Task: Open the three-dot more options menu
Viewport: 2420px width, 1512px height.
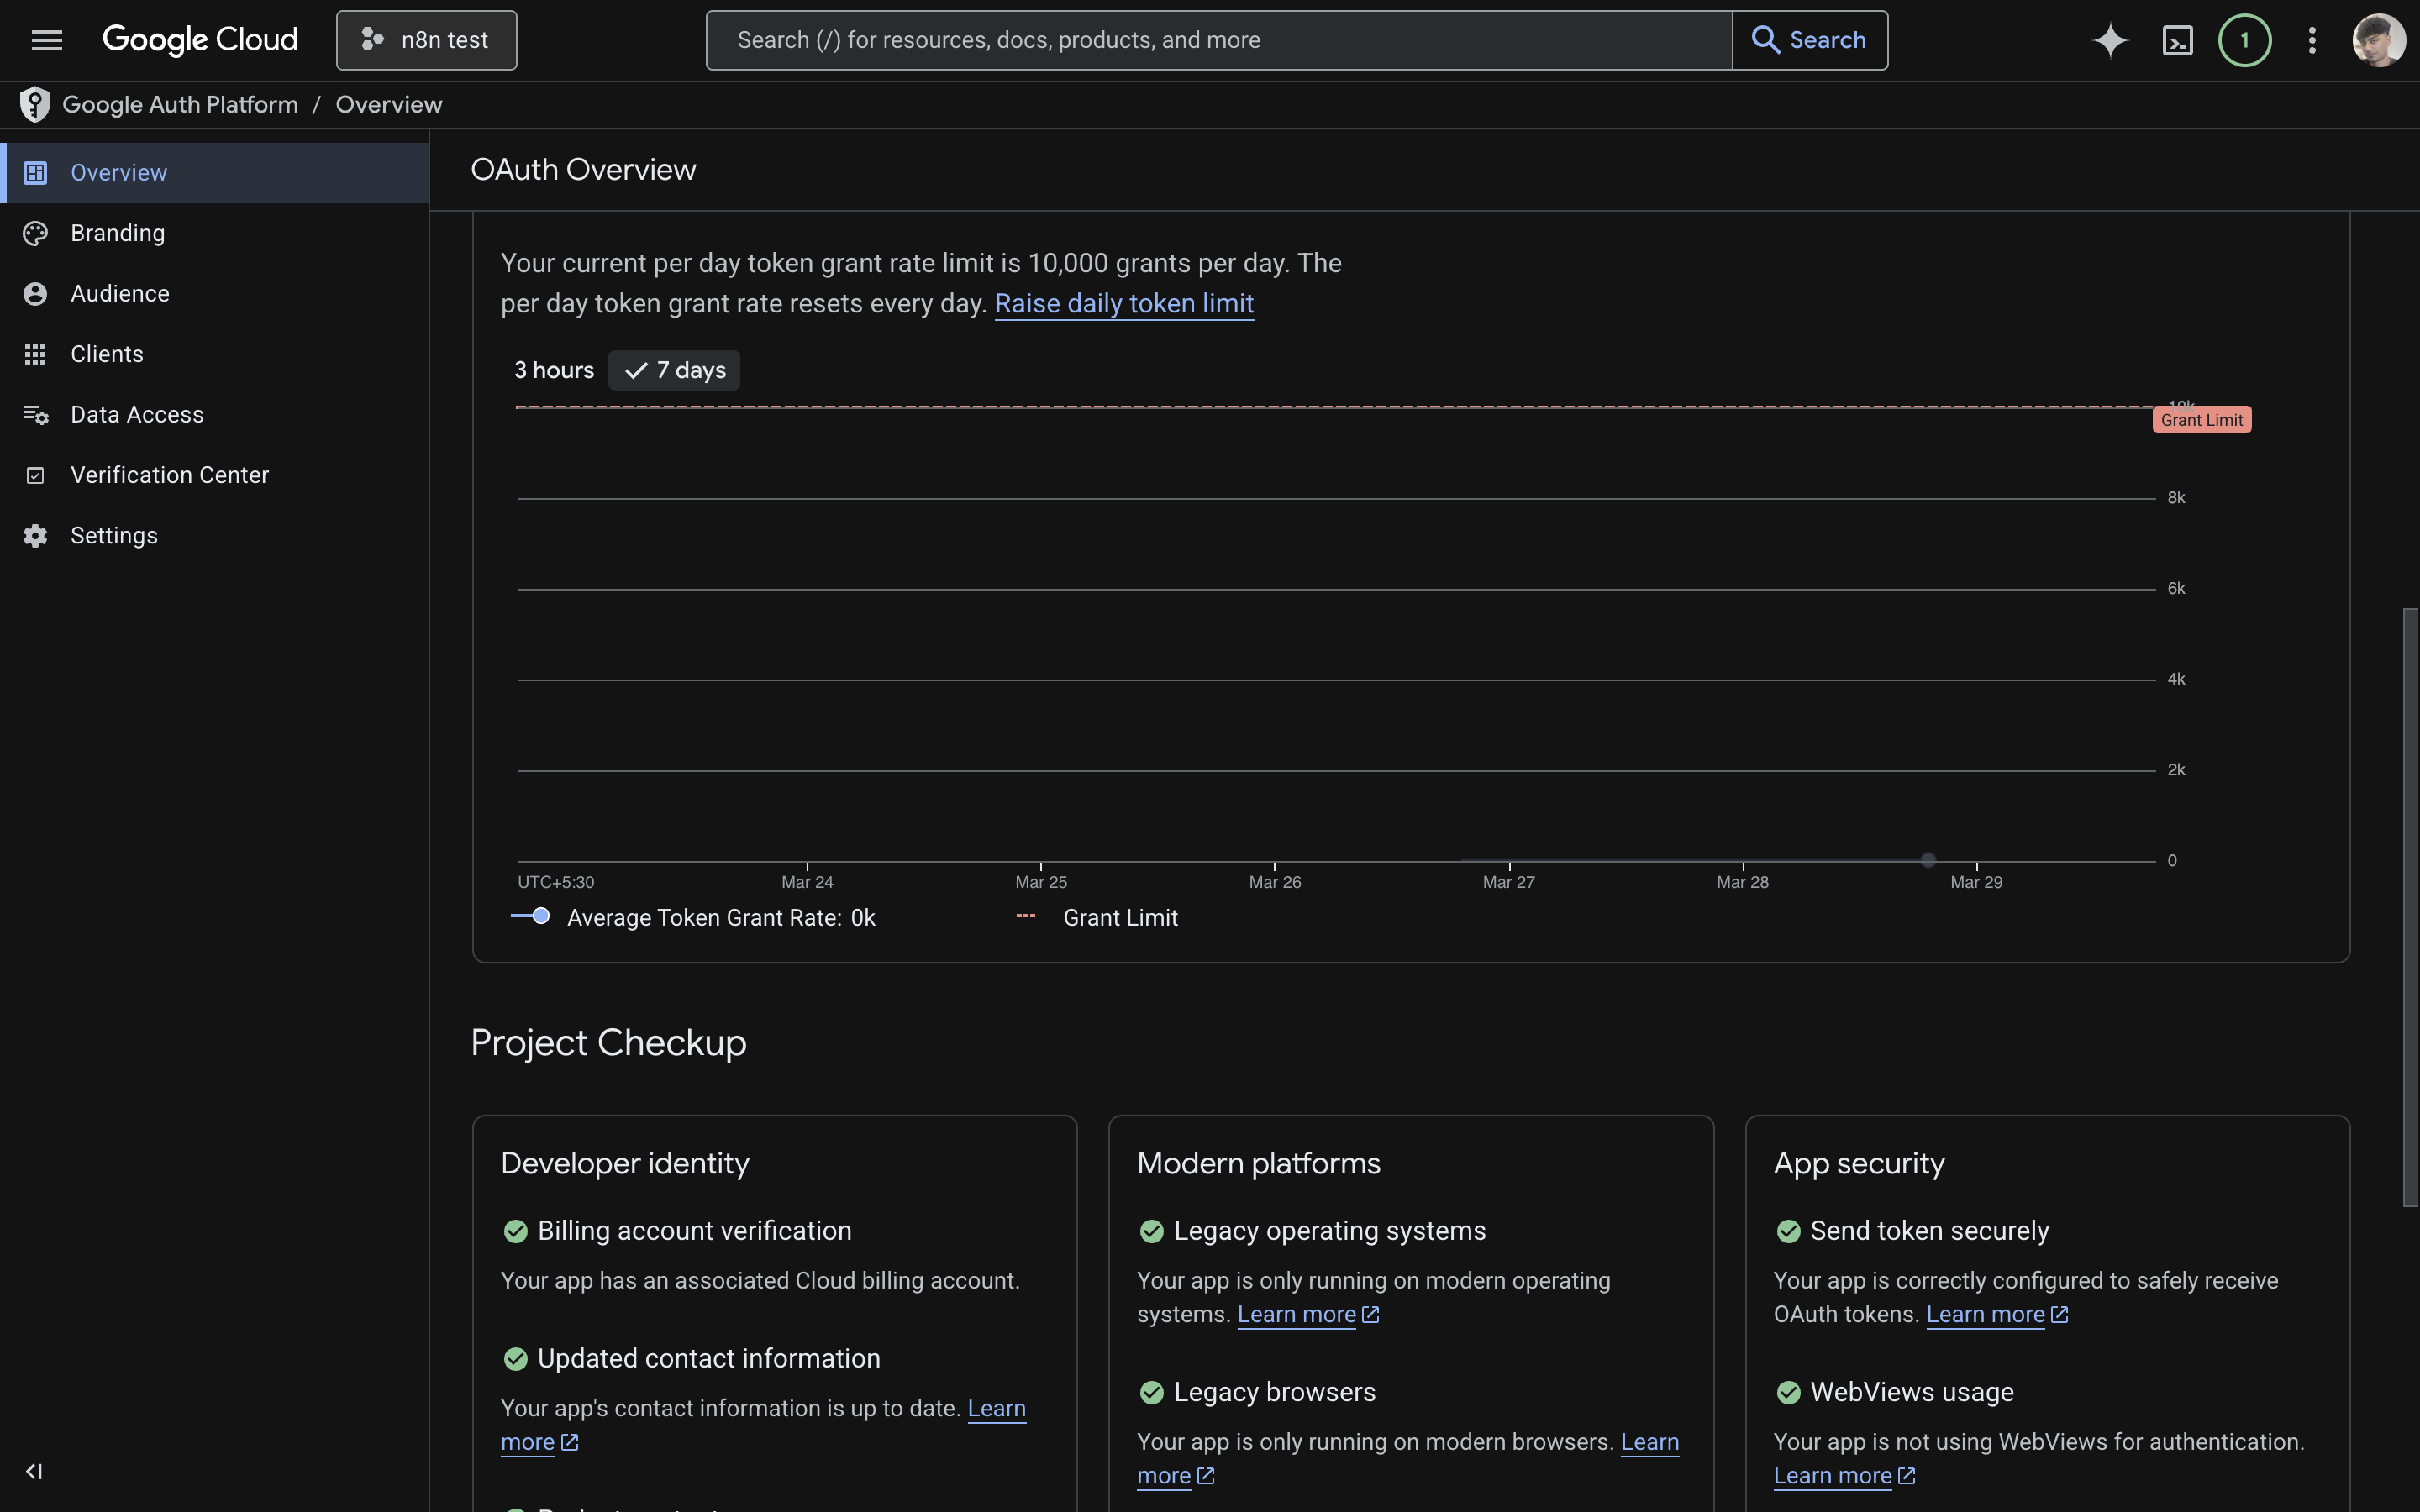Action: [2312, 40]
